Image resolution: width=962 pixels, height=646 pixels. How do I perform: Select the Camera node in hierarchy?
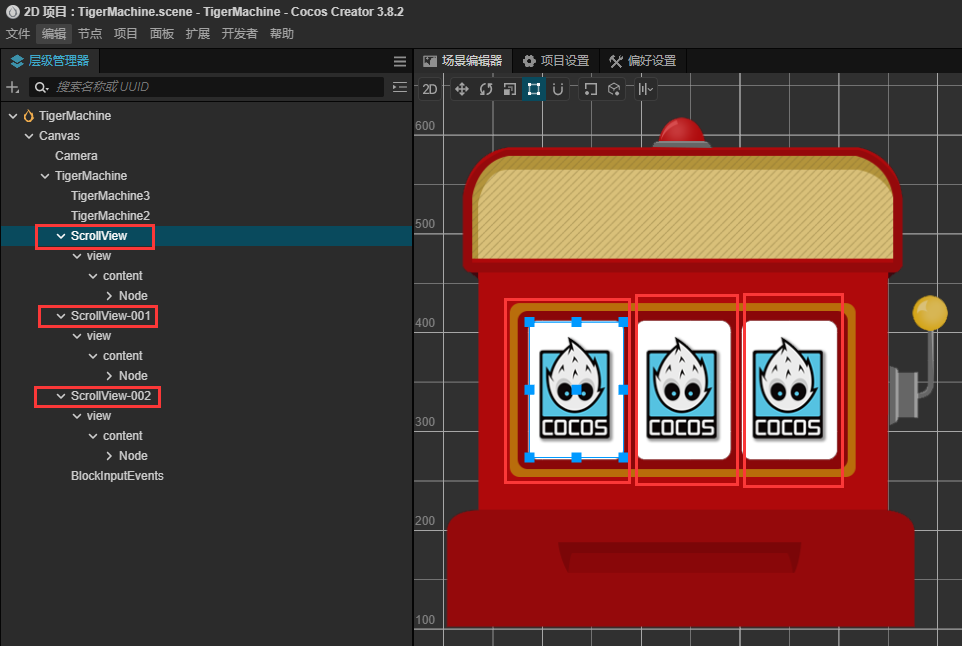click(76, 156)
